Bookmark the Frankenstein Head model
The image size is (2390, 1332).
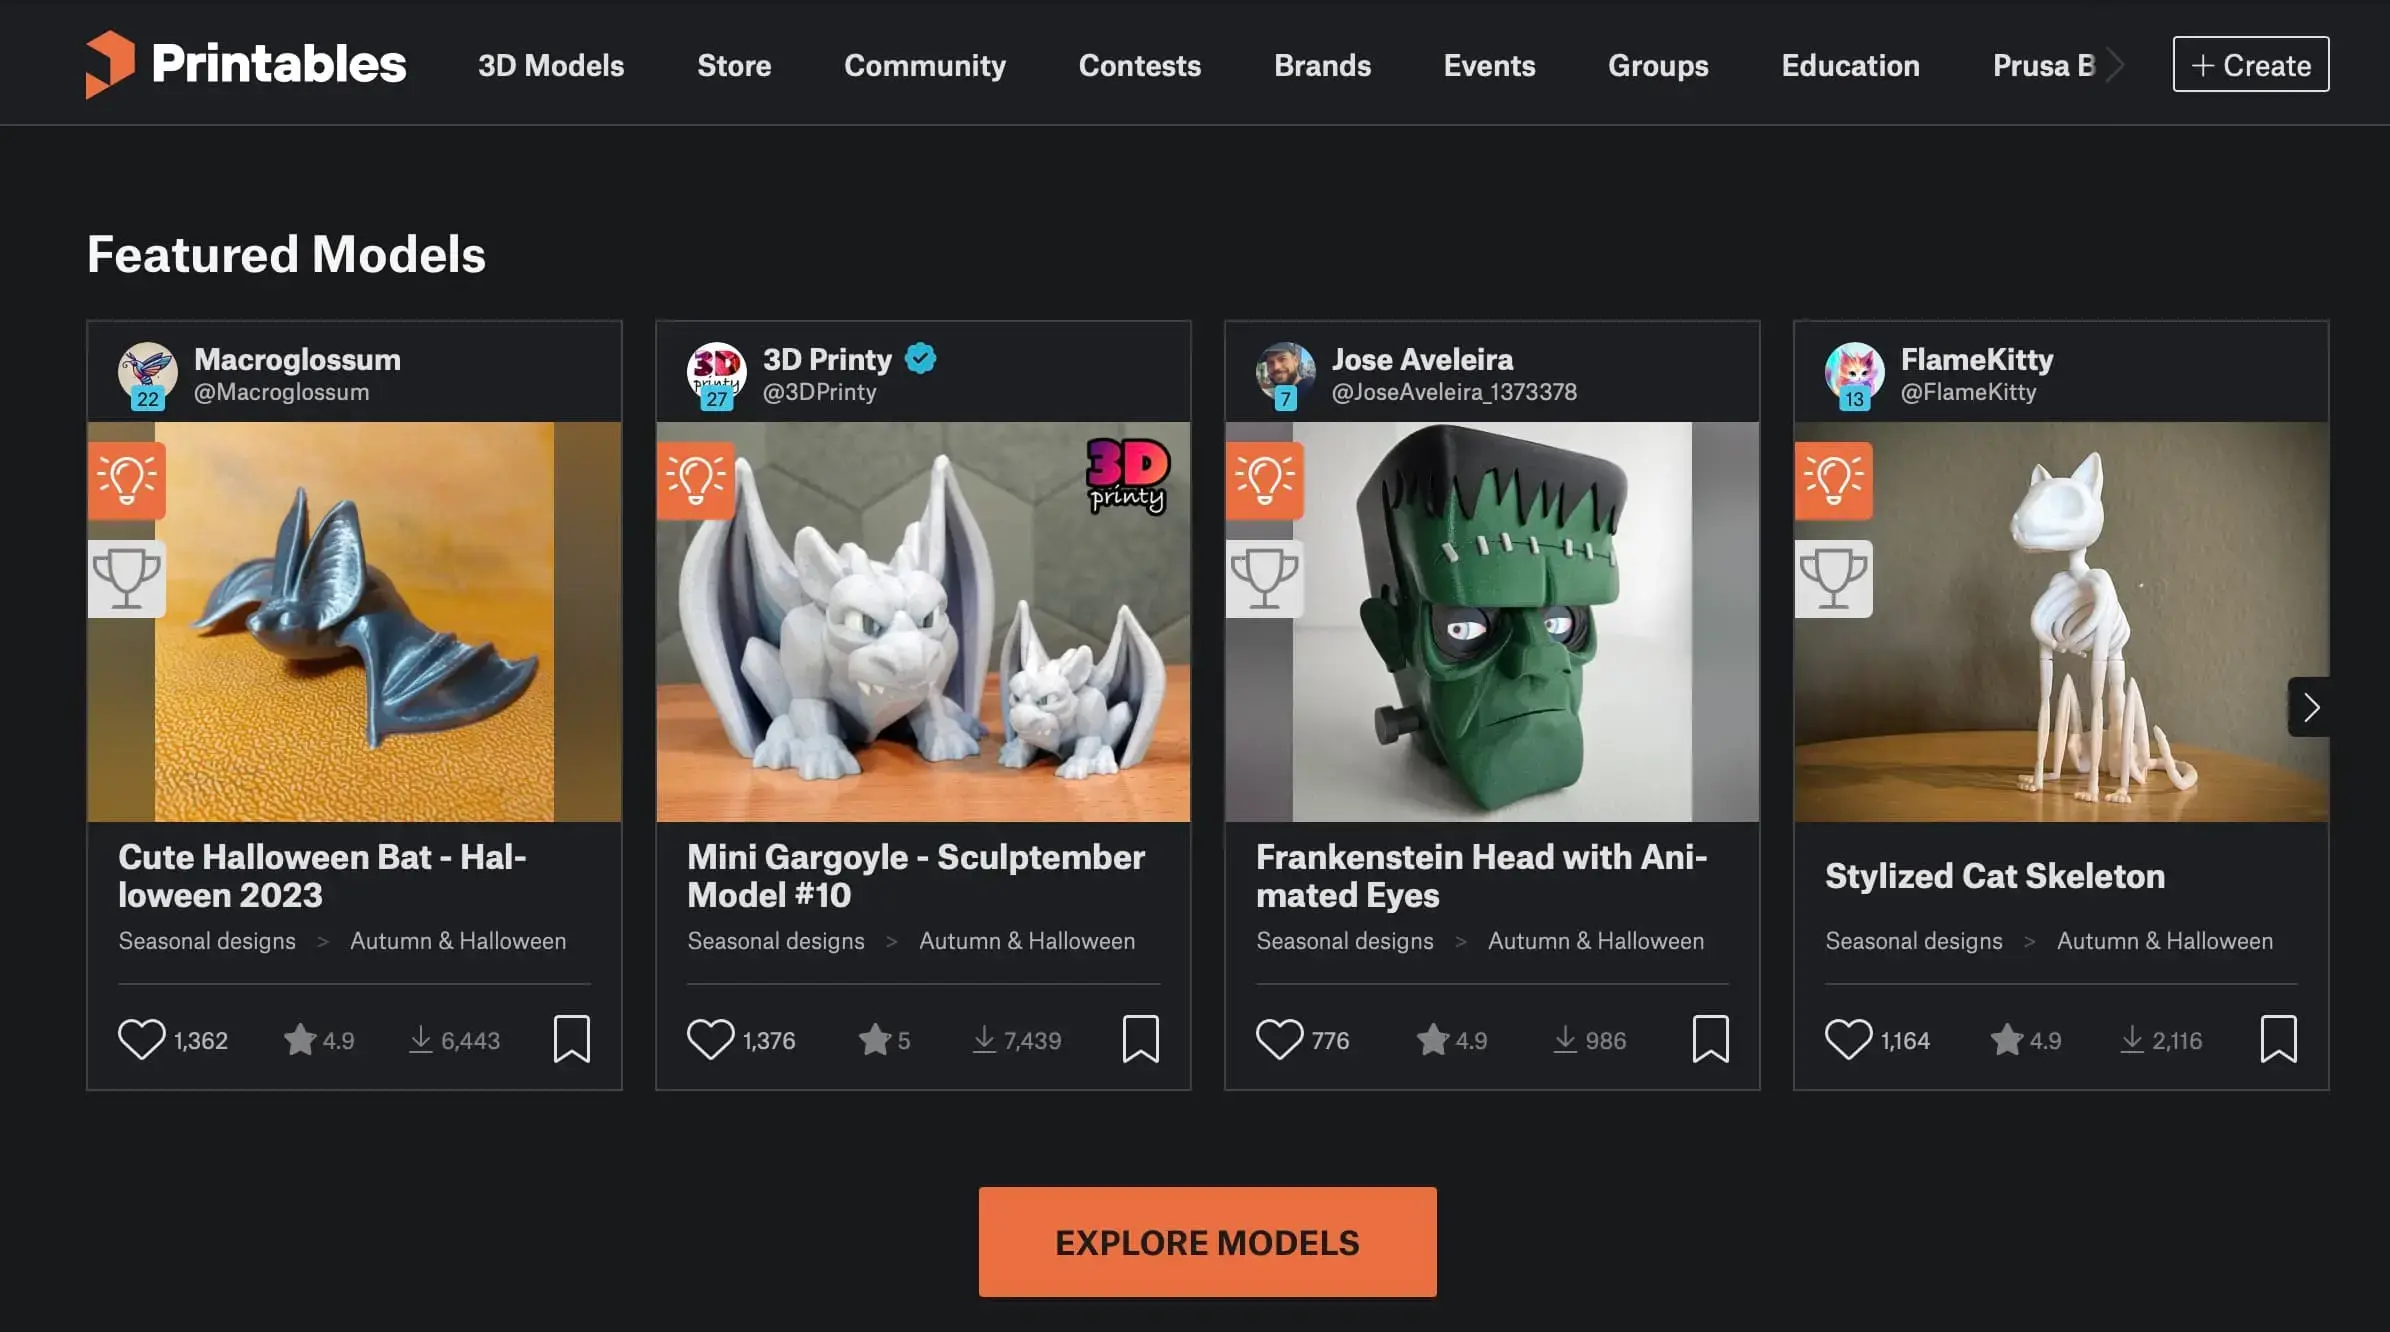coord(1710,1039)
